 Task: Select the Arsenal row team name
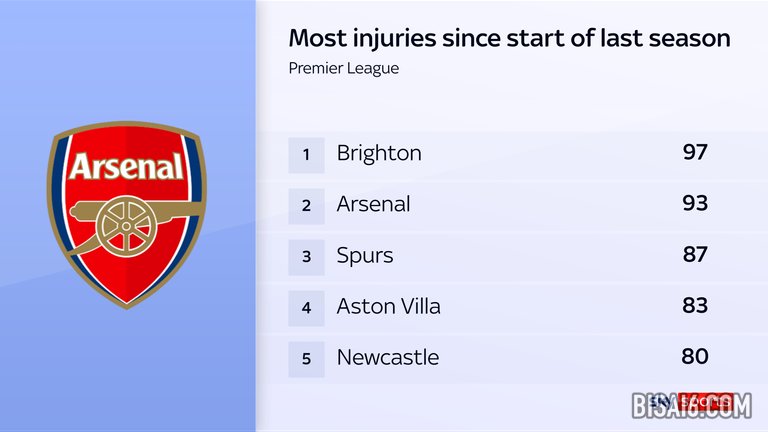click(373, 205)
